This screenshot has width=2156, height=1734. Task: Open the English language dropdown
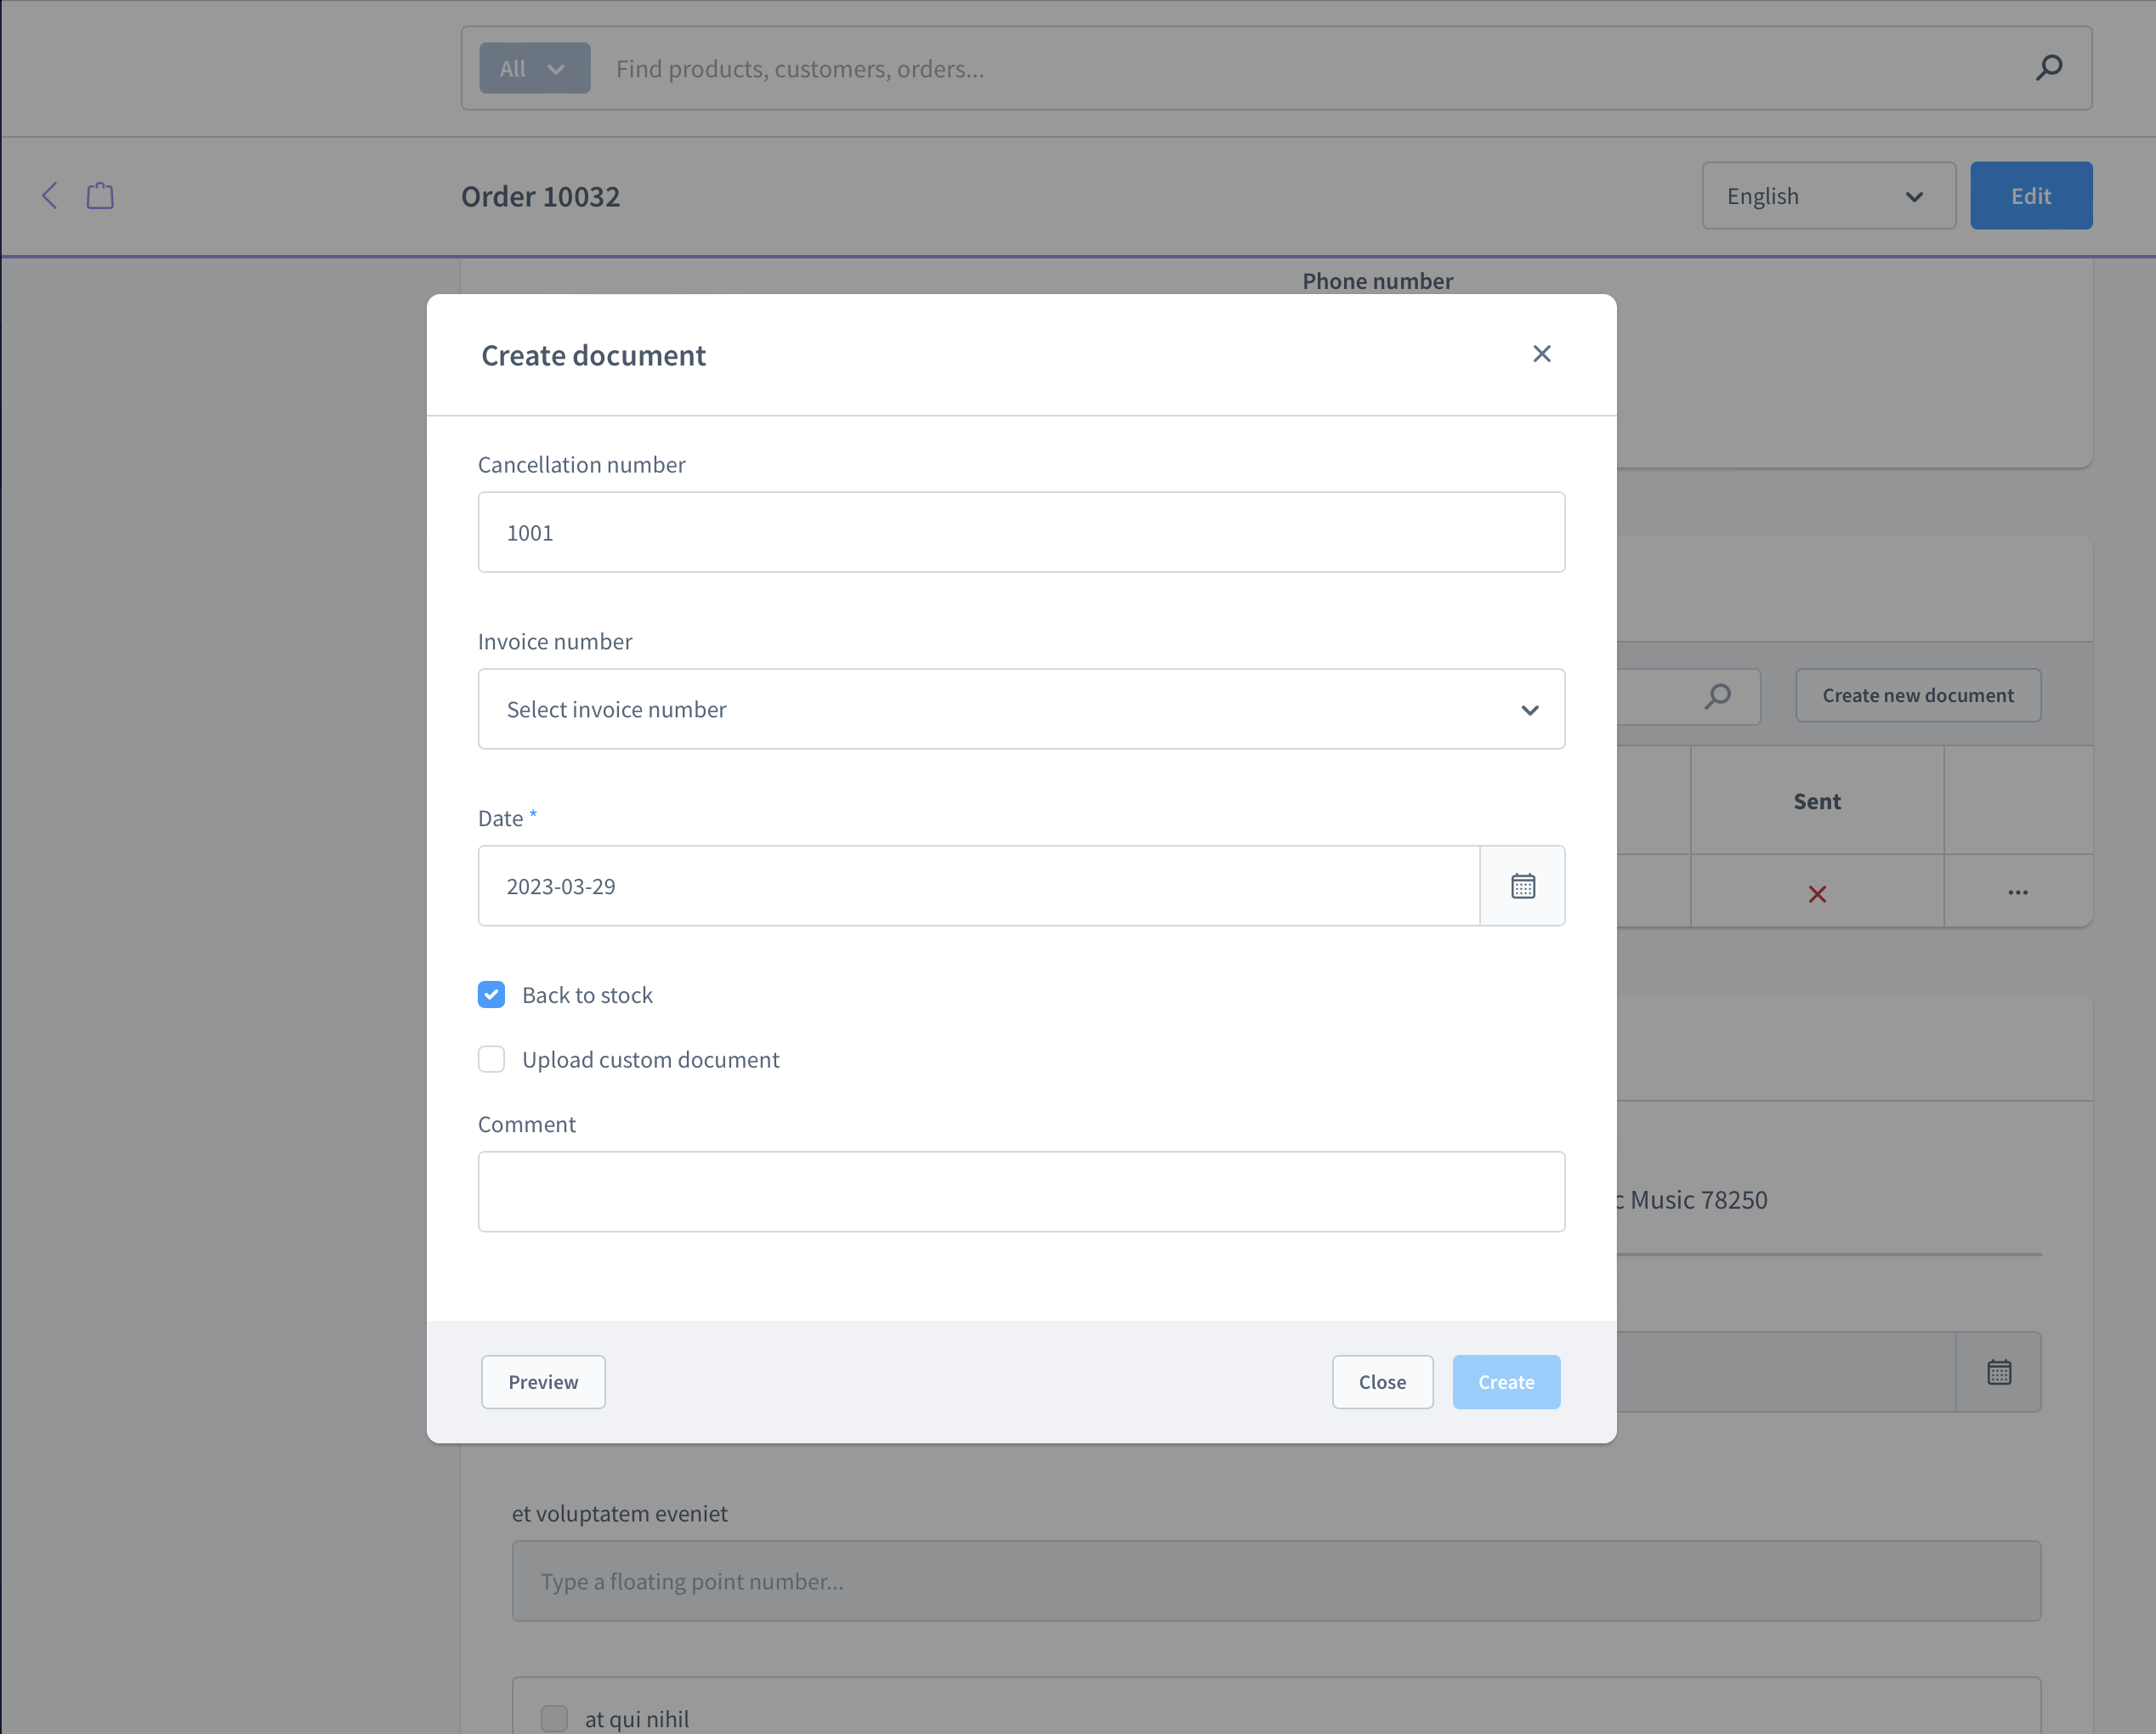point(1828,196)
